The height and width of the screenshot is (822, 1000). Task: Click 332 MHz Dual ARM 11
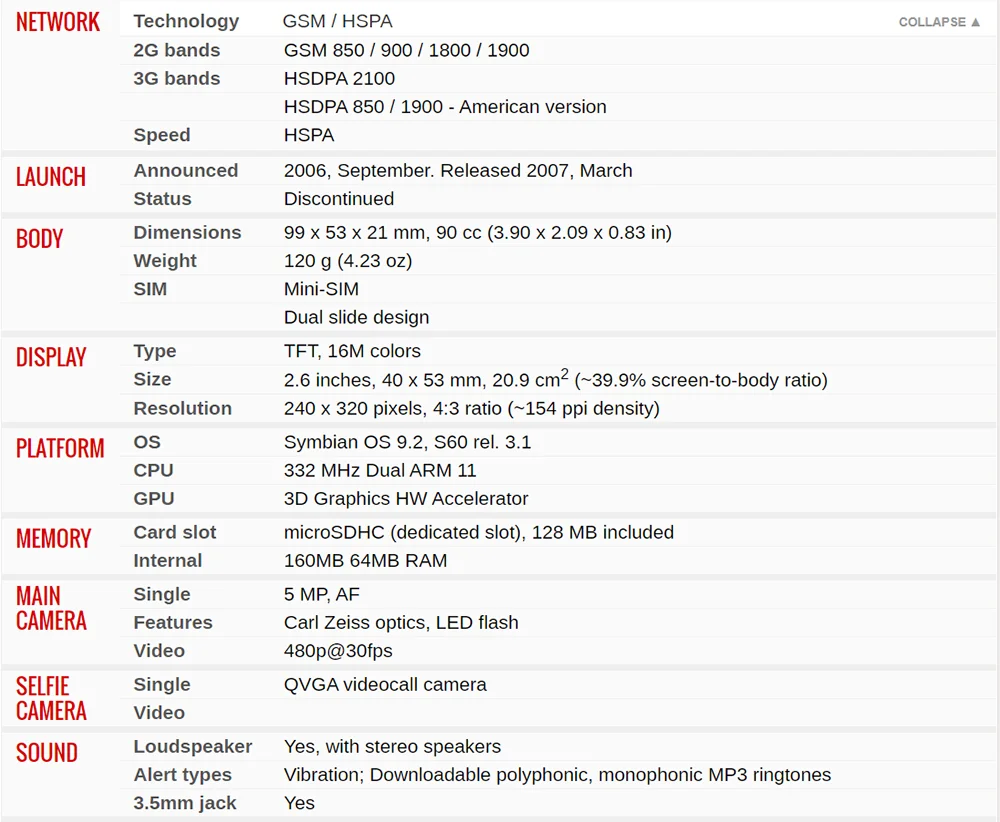[x=380, y=471]
